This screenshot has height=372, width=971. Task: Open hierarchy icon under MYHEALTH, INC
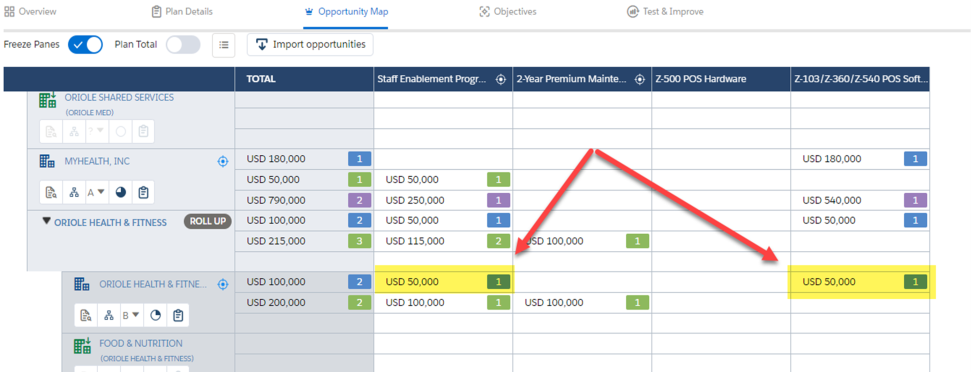point(74,192)
